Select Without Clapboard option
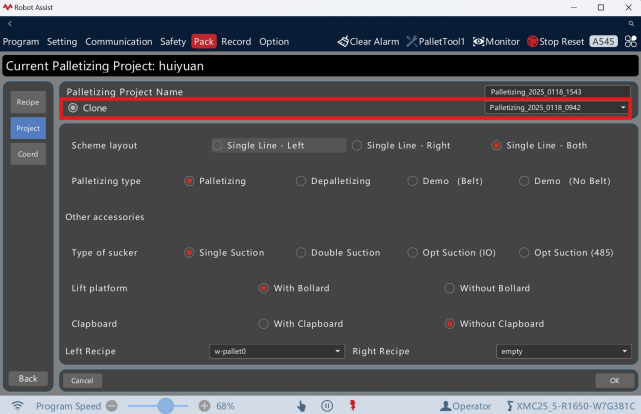Screen dimensions: 641x414 coord(450,324)
